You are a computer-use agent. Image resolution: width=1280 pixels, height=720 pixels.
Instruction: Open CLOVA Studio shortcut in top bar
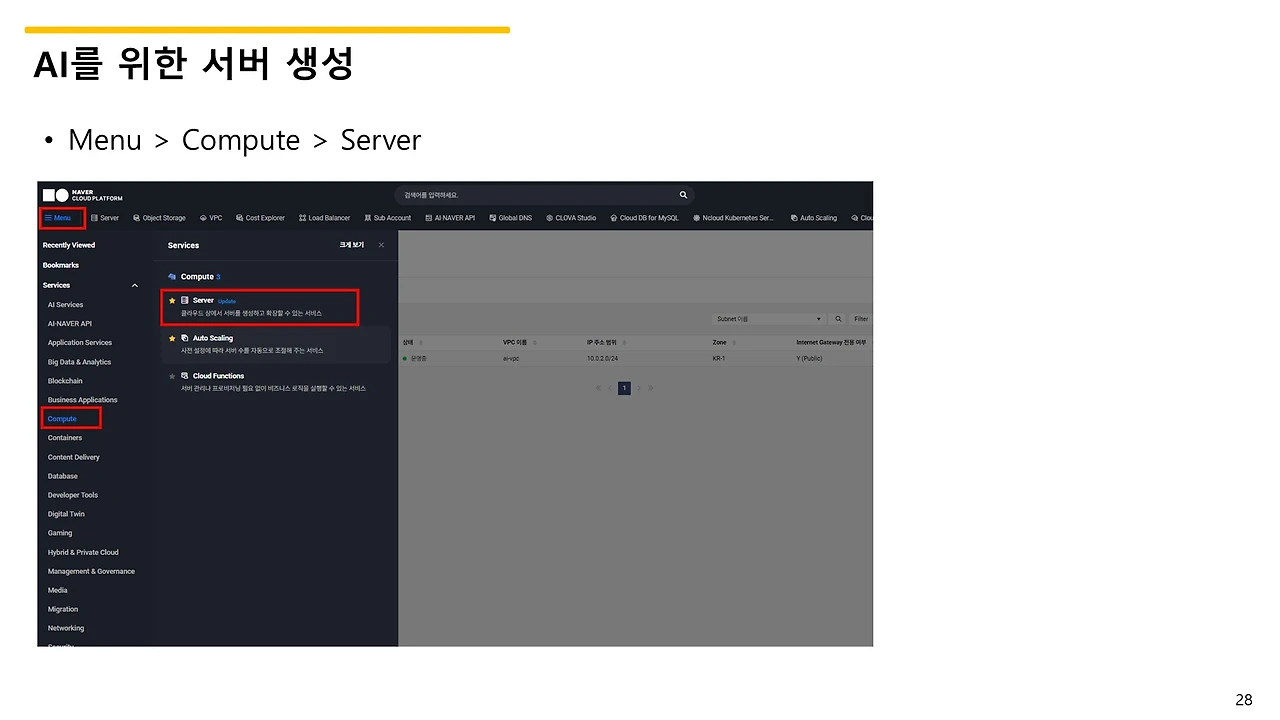pyautogui.click(x=570, y=218)
